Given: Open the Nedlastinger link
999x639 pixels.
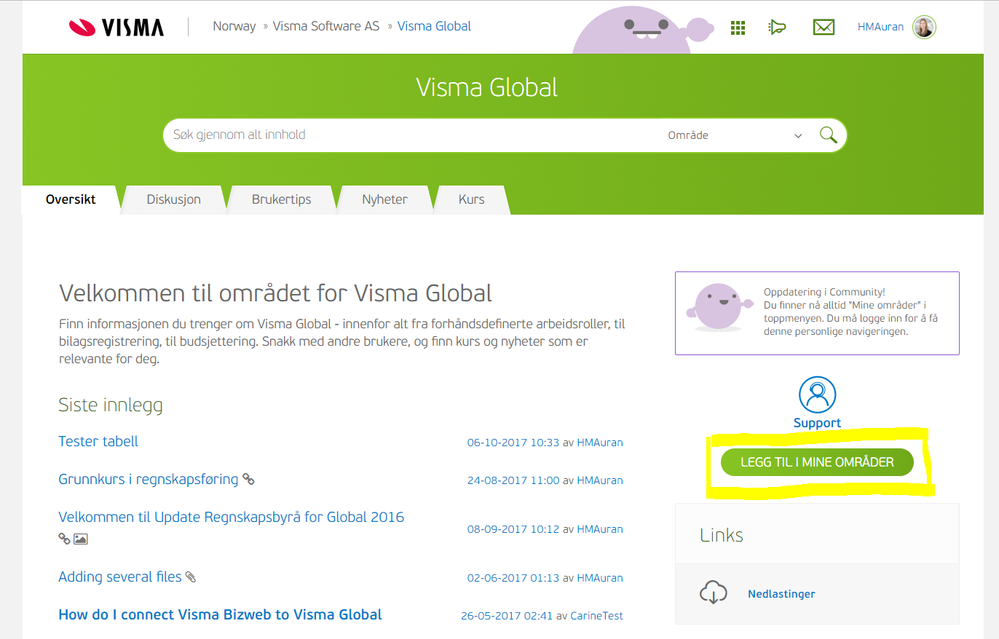Looking at the screenshot, I should coord(781,594).
